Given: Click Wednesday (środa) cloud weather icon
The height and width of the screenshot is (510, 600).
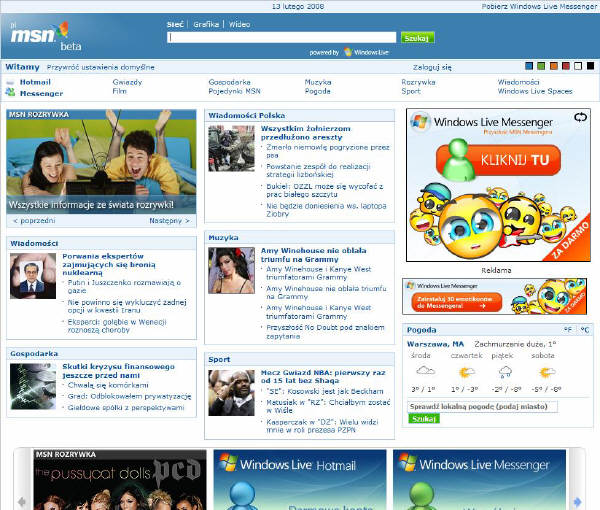Looking at the screenshot, I should pyautogui.click(x=426, y=370).
